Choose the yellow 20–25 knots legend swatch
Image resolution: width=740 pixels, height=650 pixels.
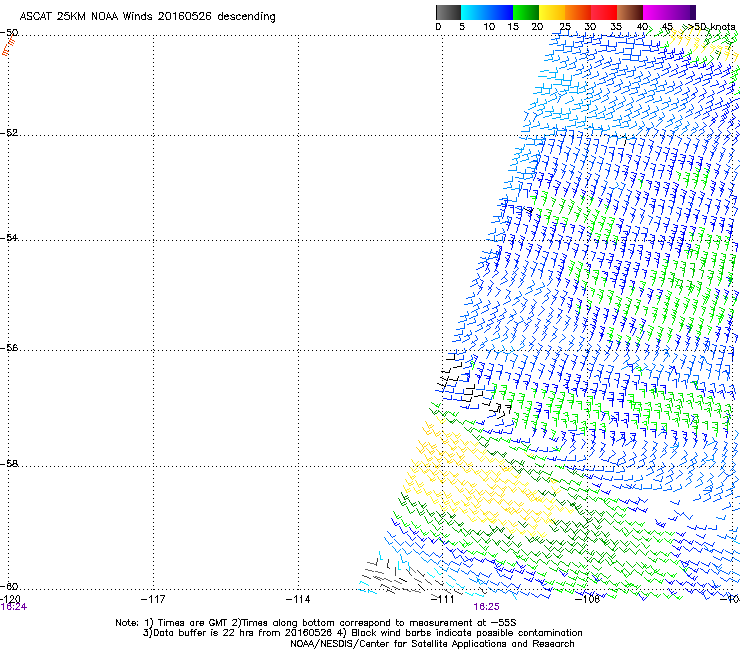coord(552,12)
